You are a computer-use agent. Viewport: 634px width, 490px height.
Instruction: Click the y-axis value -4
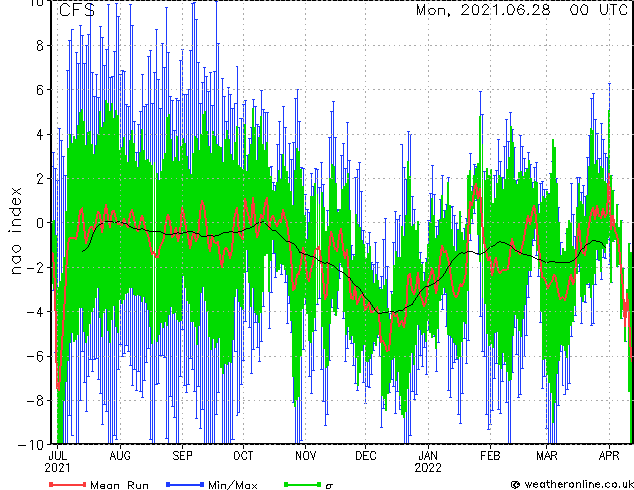[x=36, y=312]
